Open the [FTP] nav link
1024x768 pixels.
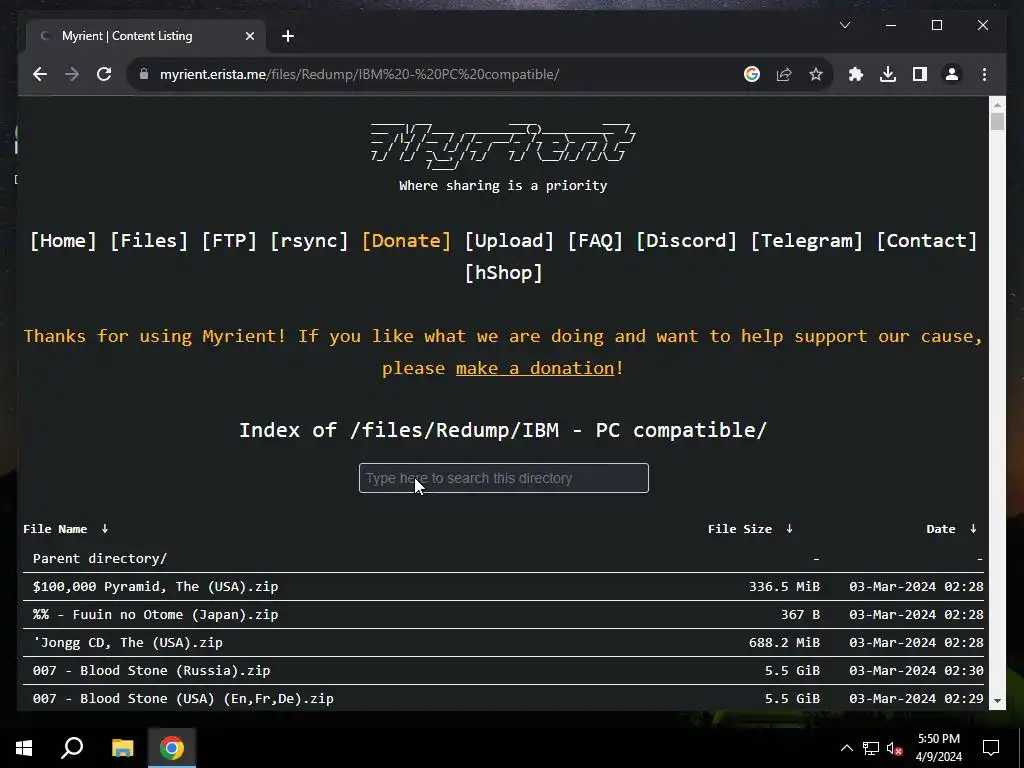[x=229, y=241]
